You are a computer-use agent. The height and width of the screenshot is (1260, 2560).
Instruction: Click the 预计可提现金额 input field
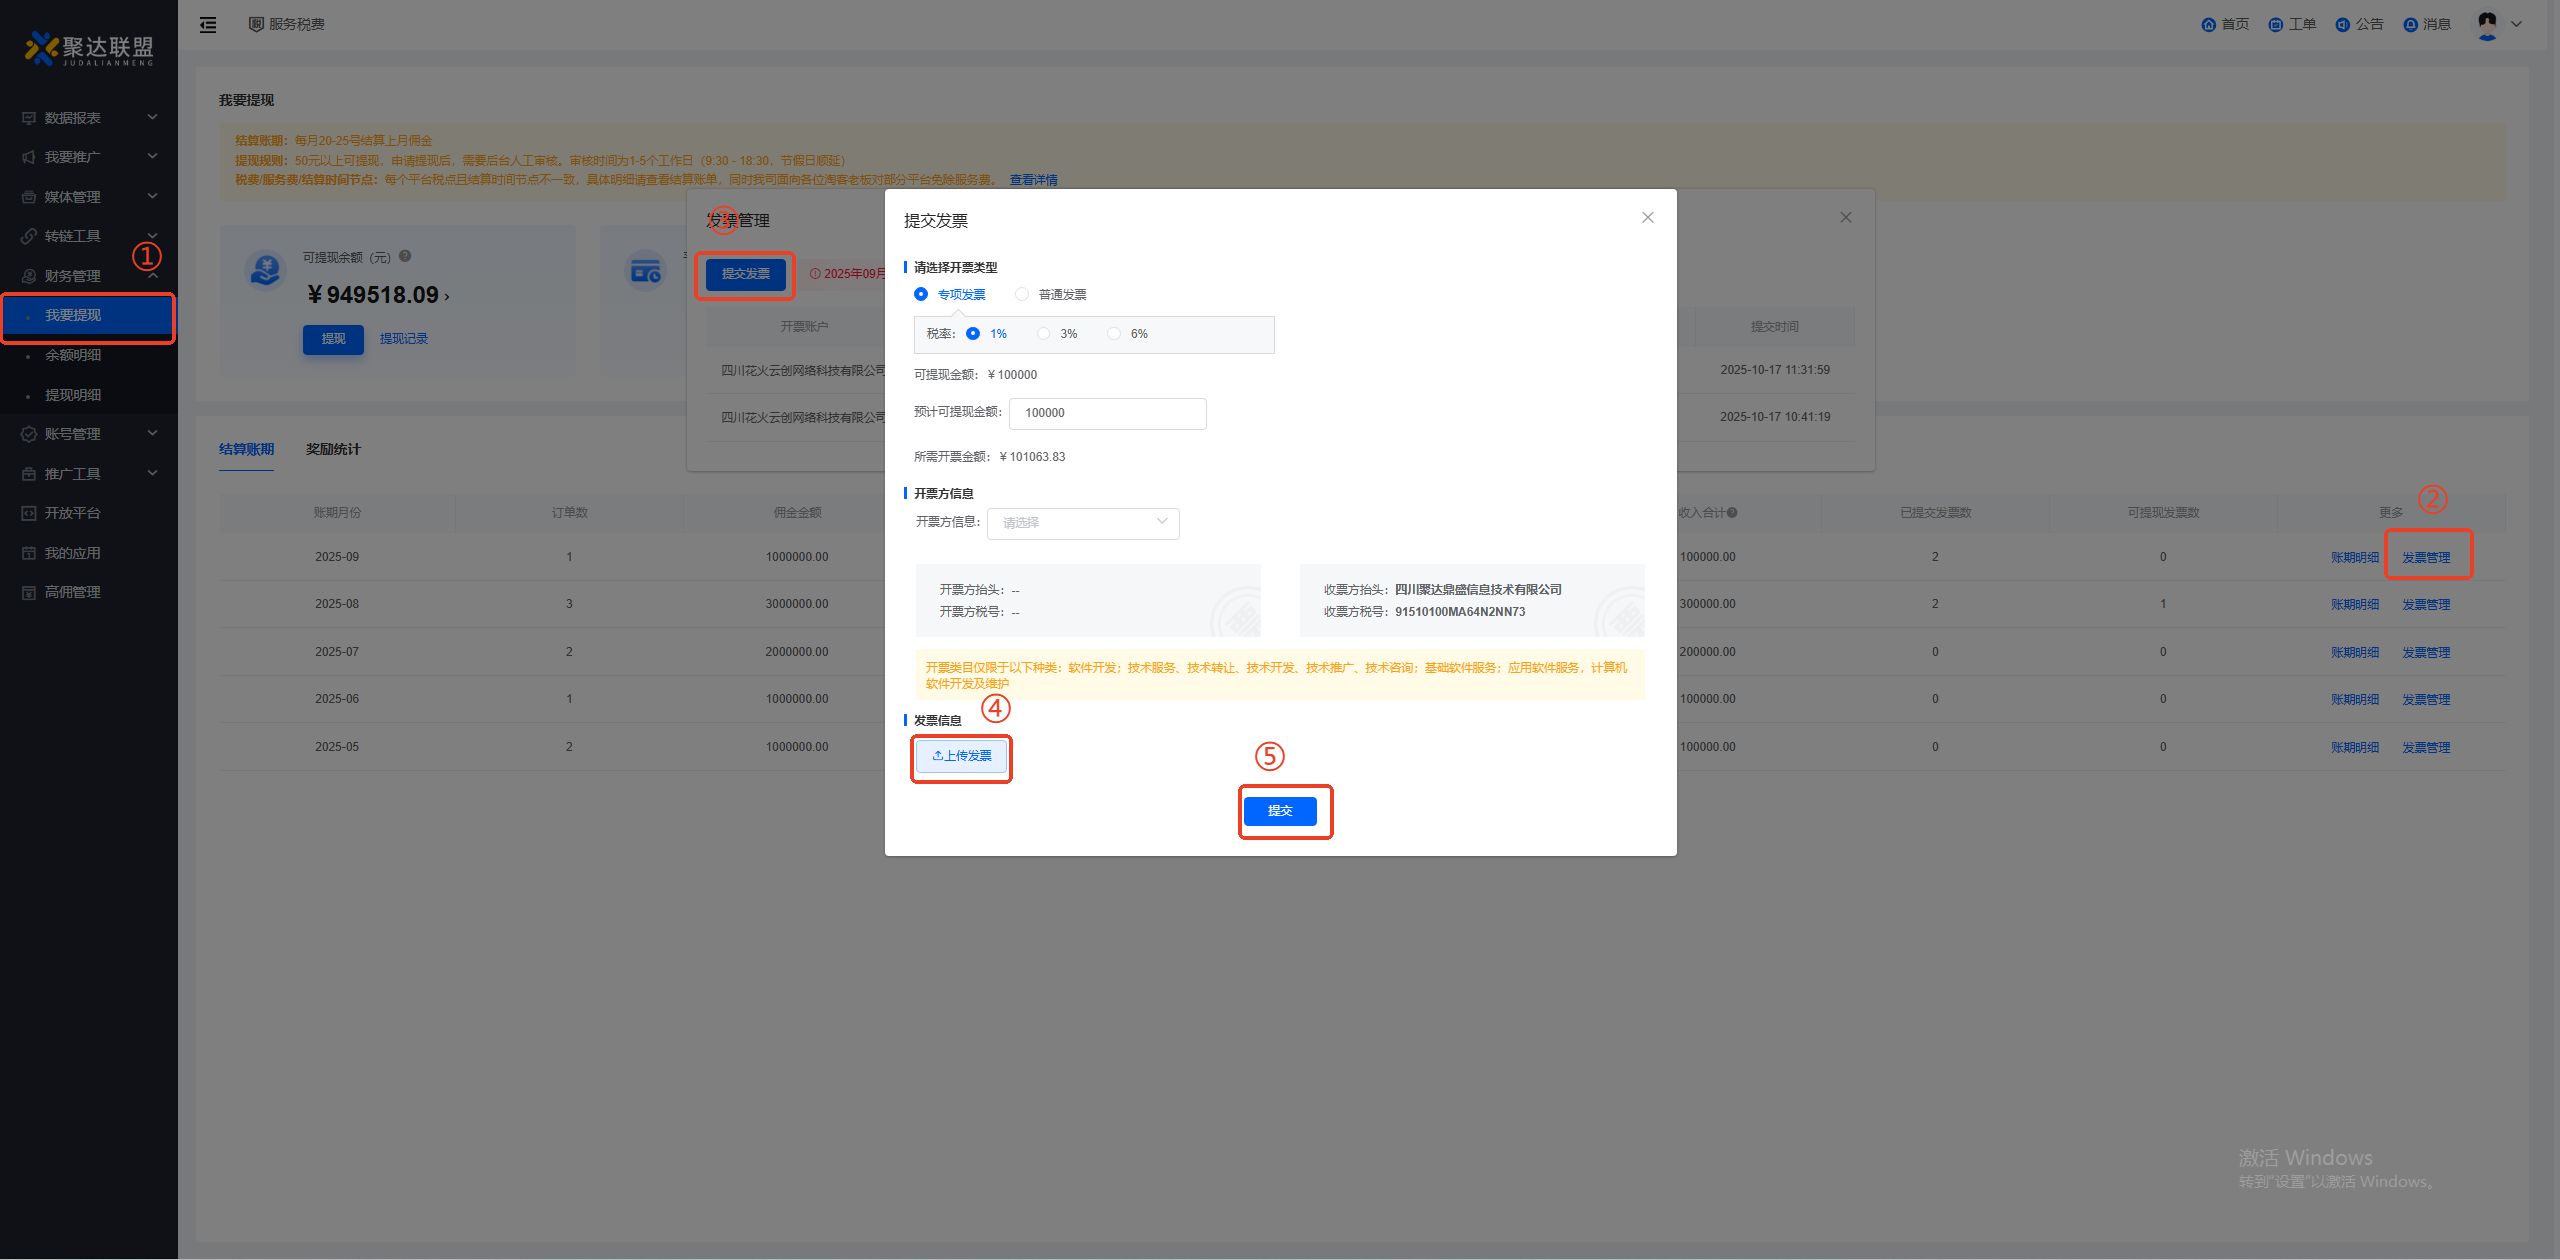[1107, 413]
